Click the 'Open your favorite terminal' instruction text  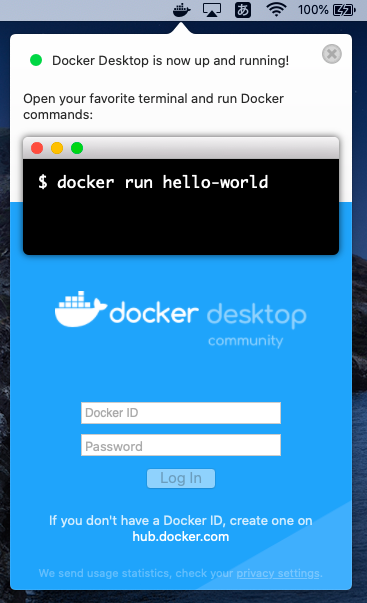(153, 107)
